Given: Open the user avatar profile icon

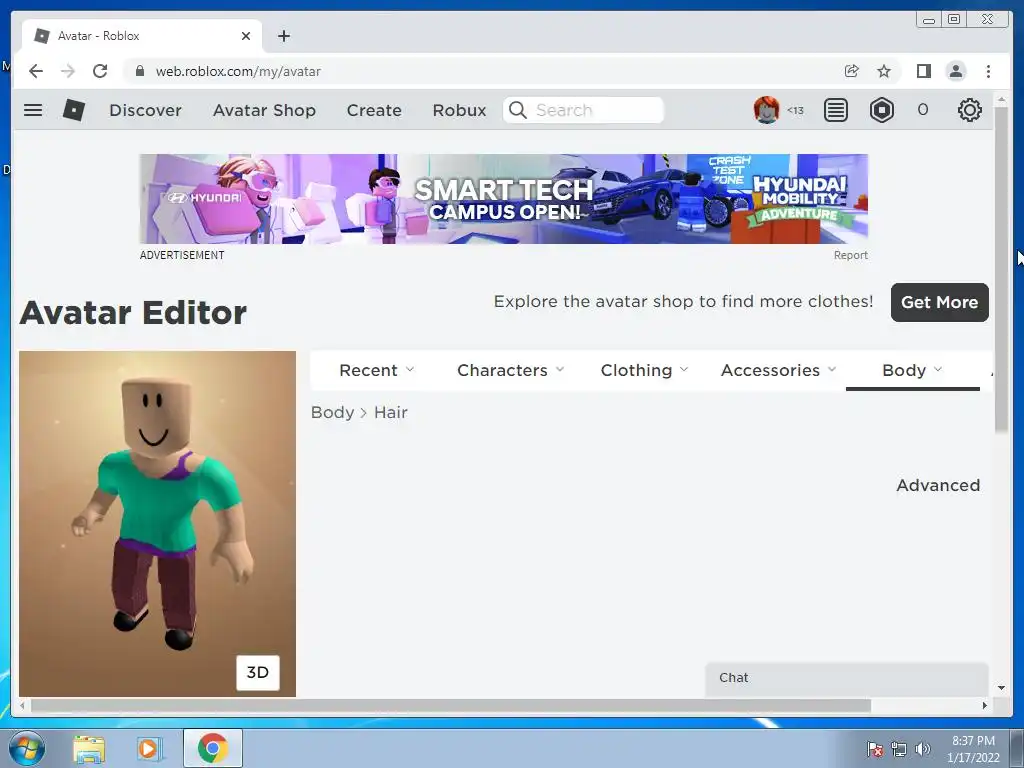Looking at the screenshot, I should (x=767, y=110).
